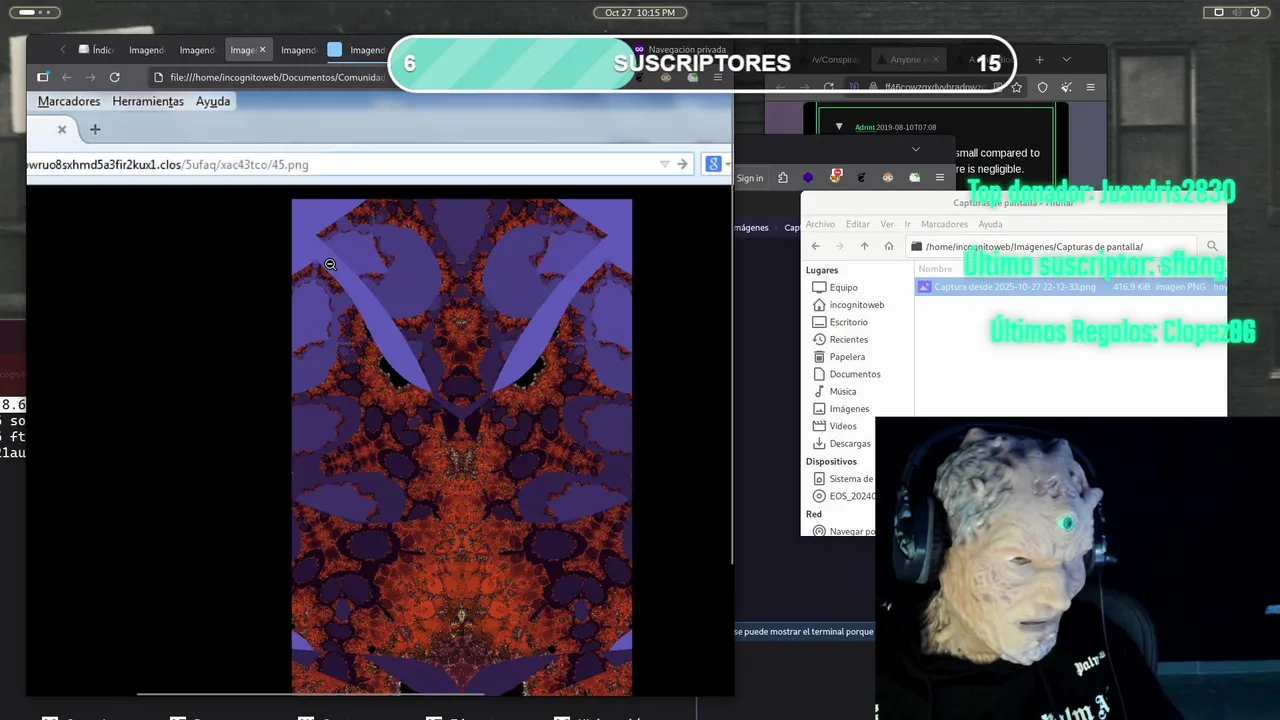Go back in the Thunar file manager

click(815, 246)
